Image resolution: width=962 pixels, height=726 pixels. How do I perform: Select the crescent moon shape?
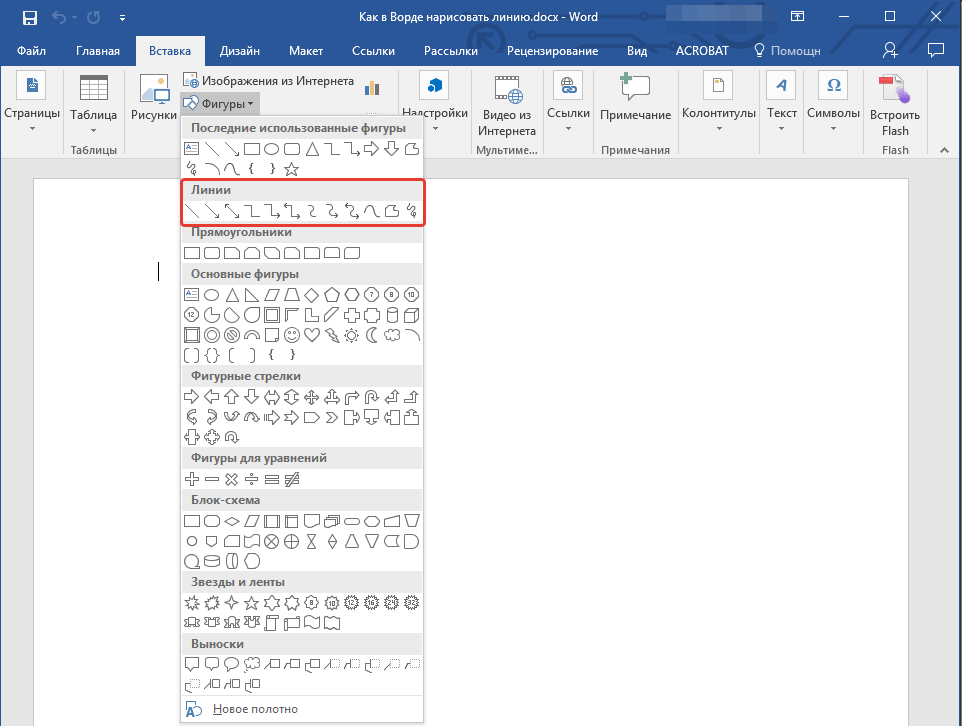point(371,335)
